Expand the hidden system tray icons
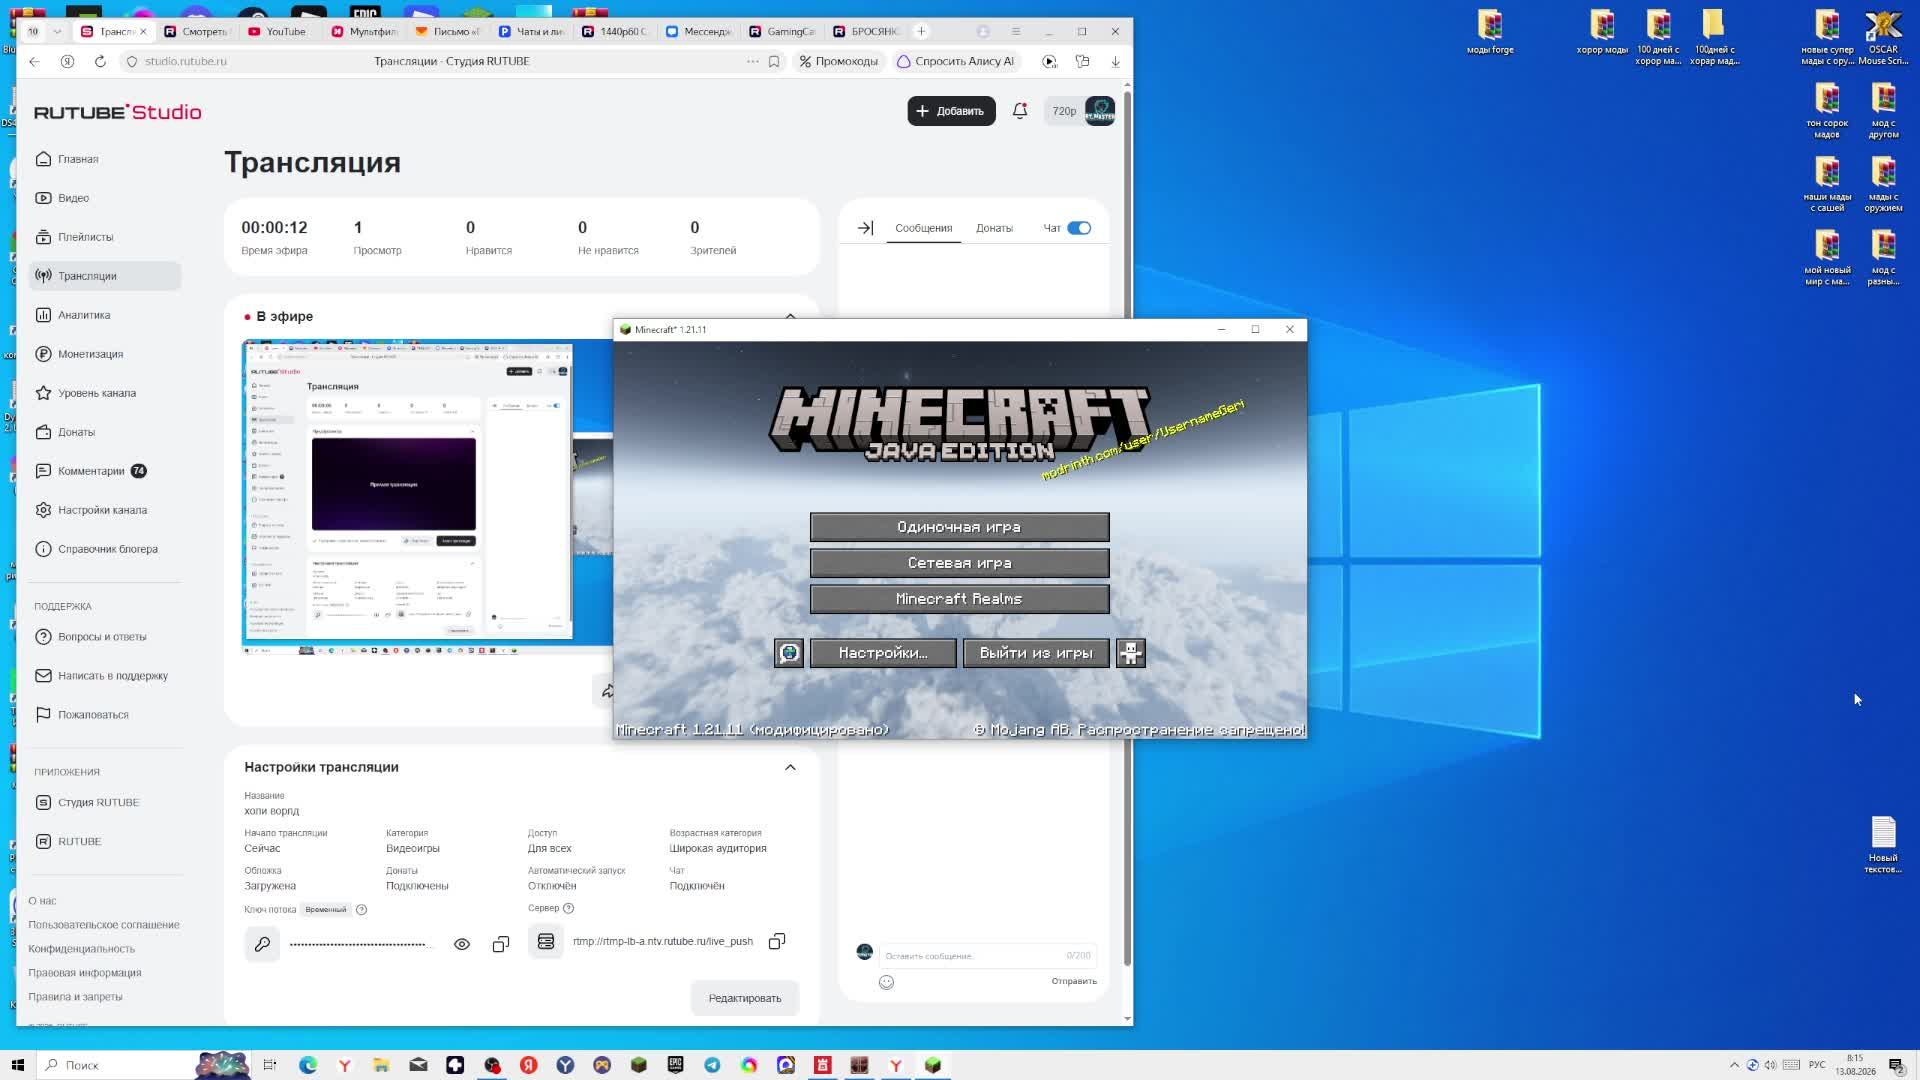This screenshot has width=1920, height=1080. click(1734, 1065)
